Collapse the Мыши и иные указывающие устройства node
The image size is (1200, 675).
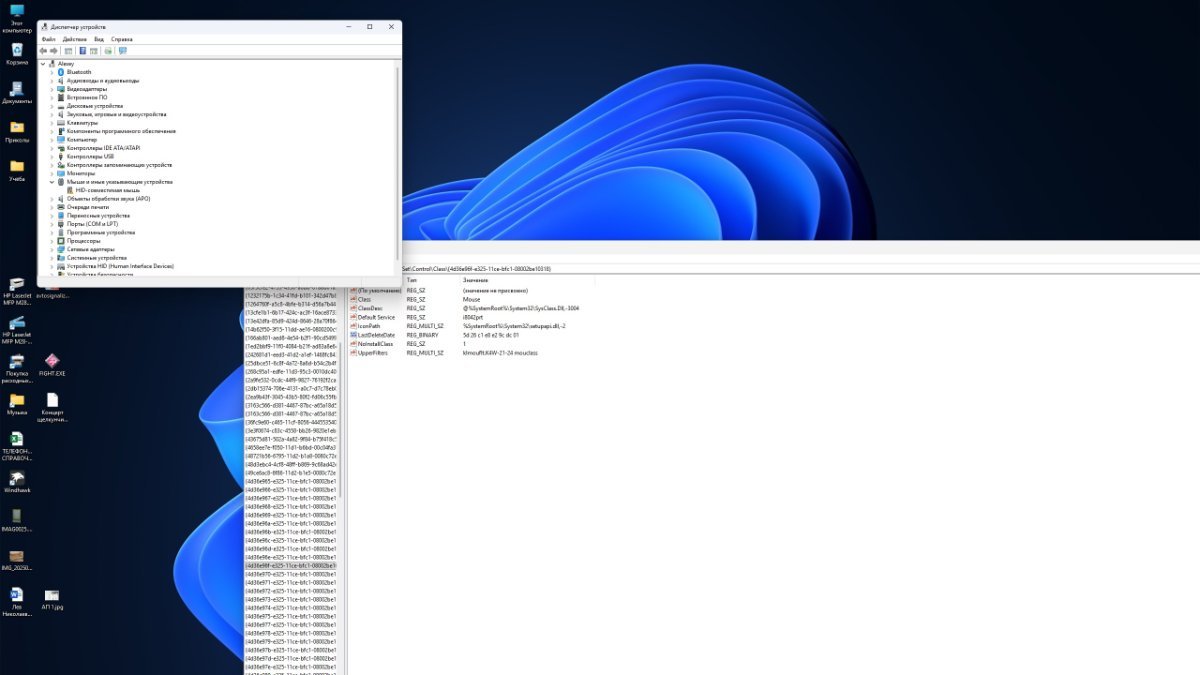point(52,182)
